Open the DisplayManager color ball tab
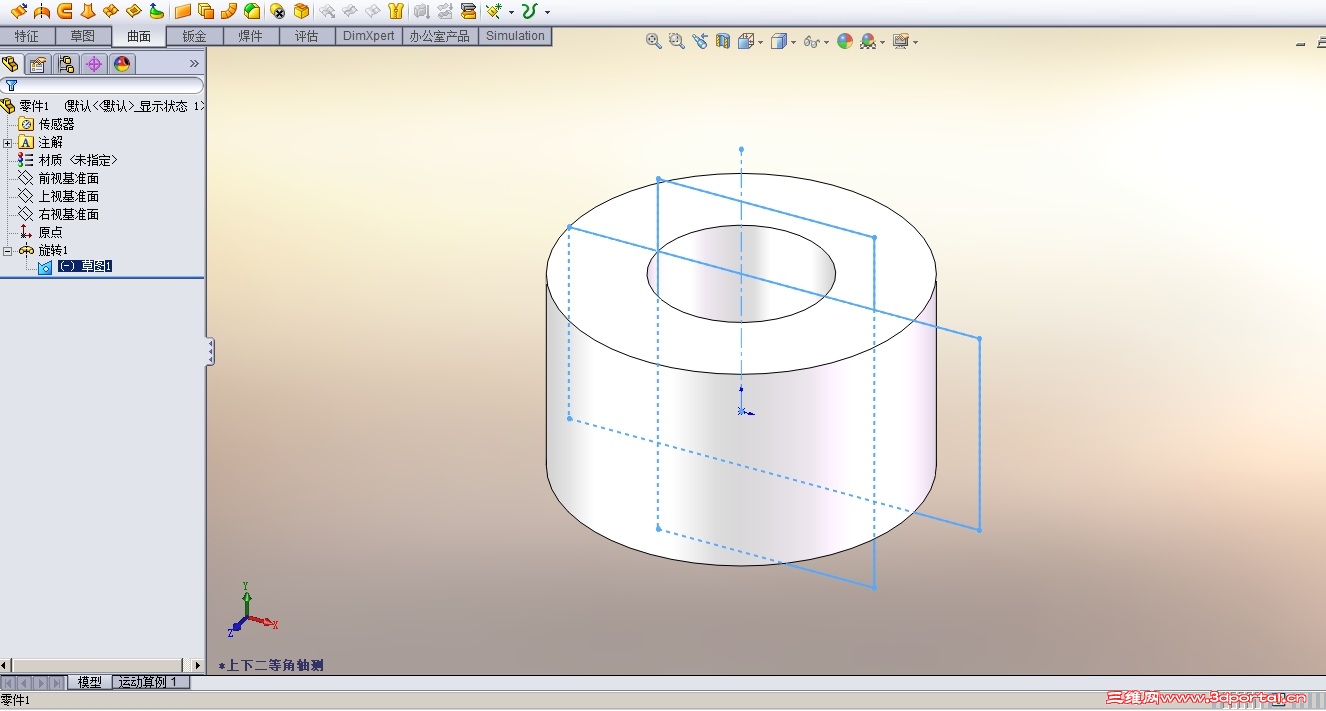Viewport: 1326px width, 711px height. point(122,64)
